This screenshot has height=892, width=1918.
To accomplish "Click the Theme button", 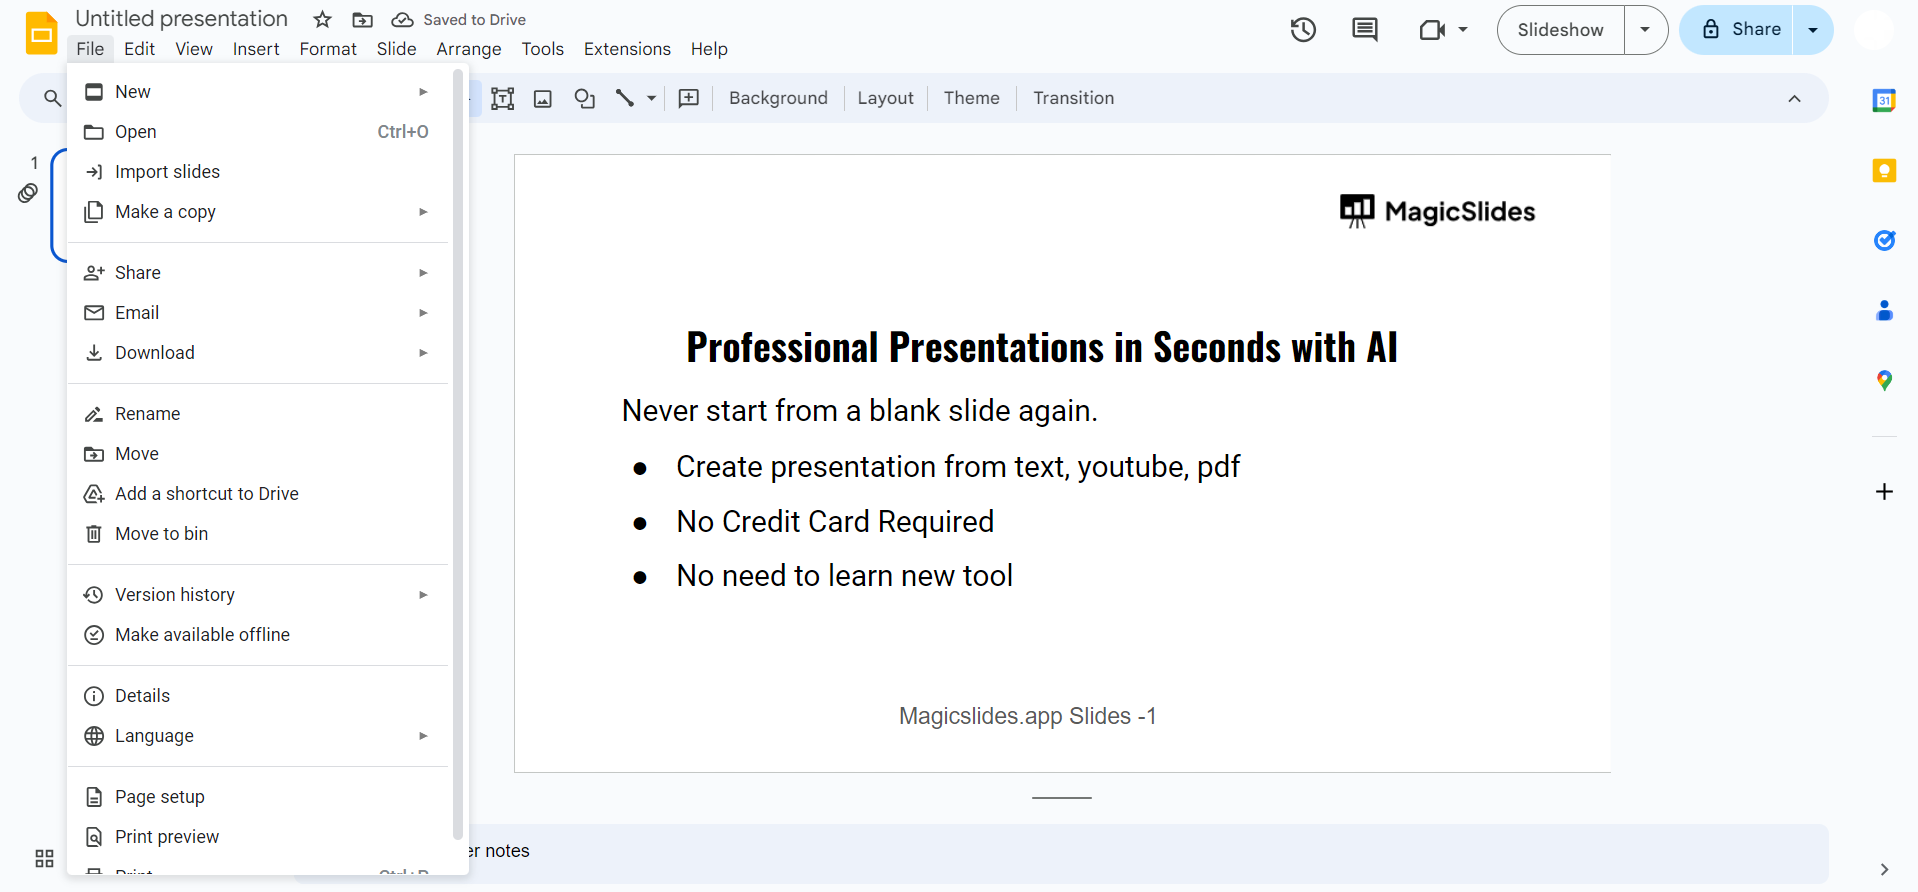I will (x=971, y=98).
